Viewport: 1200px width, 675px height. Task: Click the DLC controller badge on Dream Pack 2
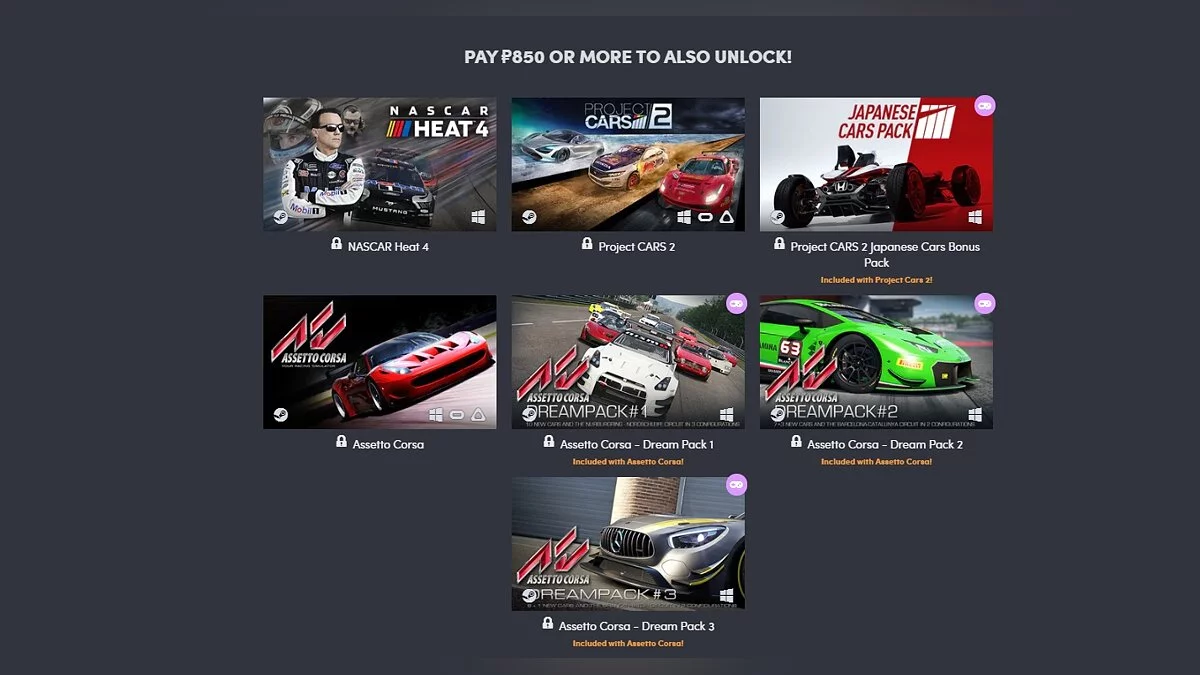tap(984, 303)
